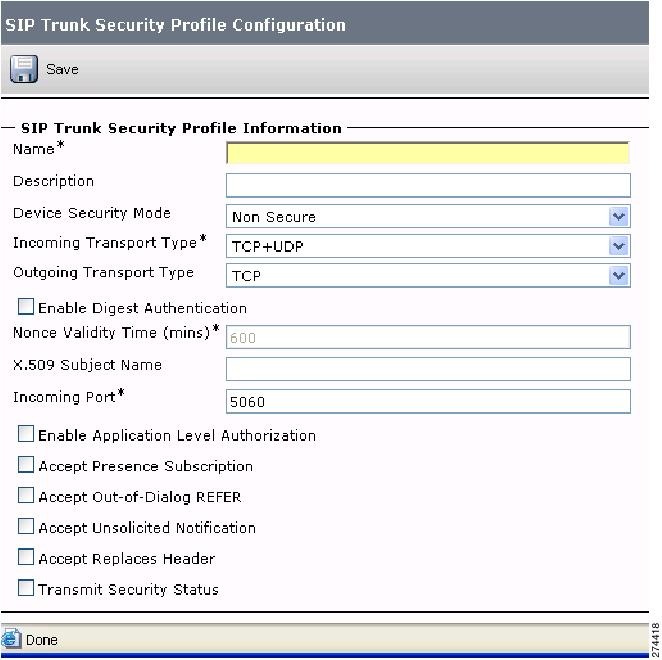Click the Non Secure combo box text

tap(274, 217)
